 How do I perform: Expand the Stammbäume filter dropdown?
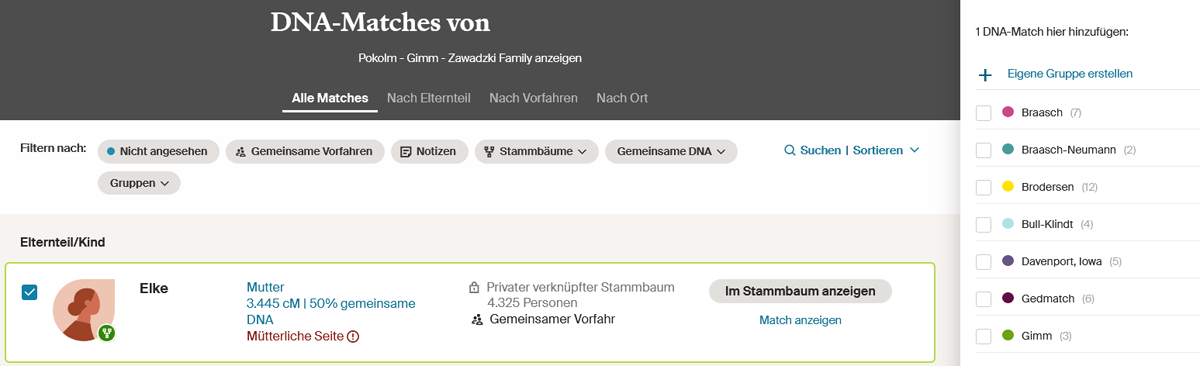pyautogui.click(x=536, y=152)
